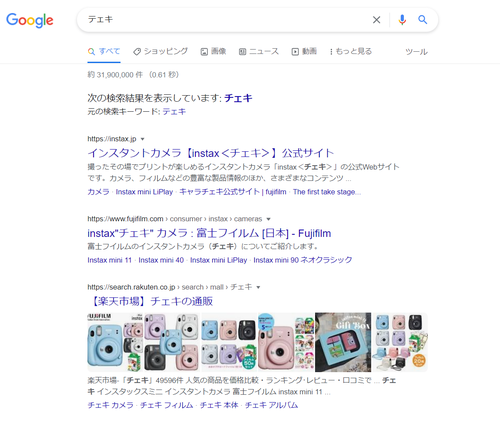500x423 pixels.
Task: Click the blue magnifier search icon
Action: pyautogui.click(x=423, y=20)
